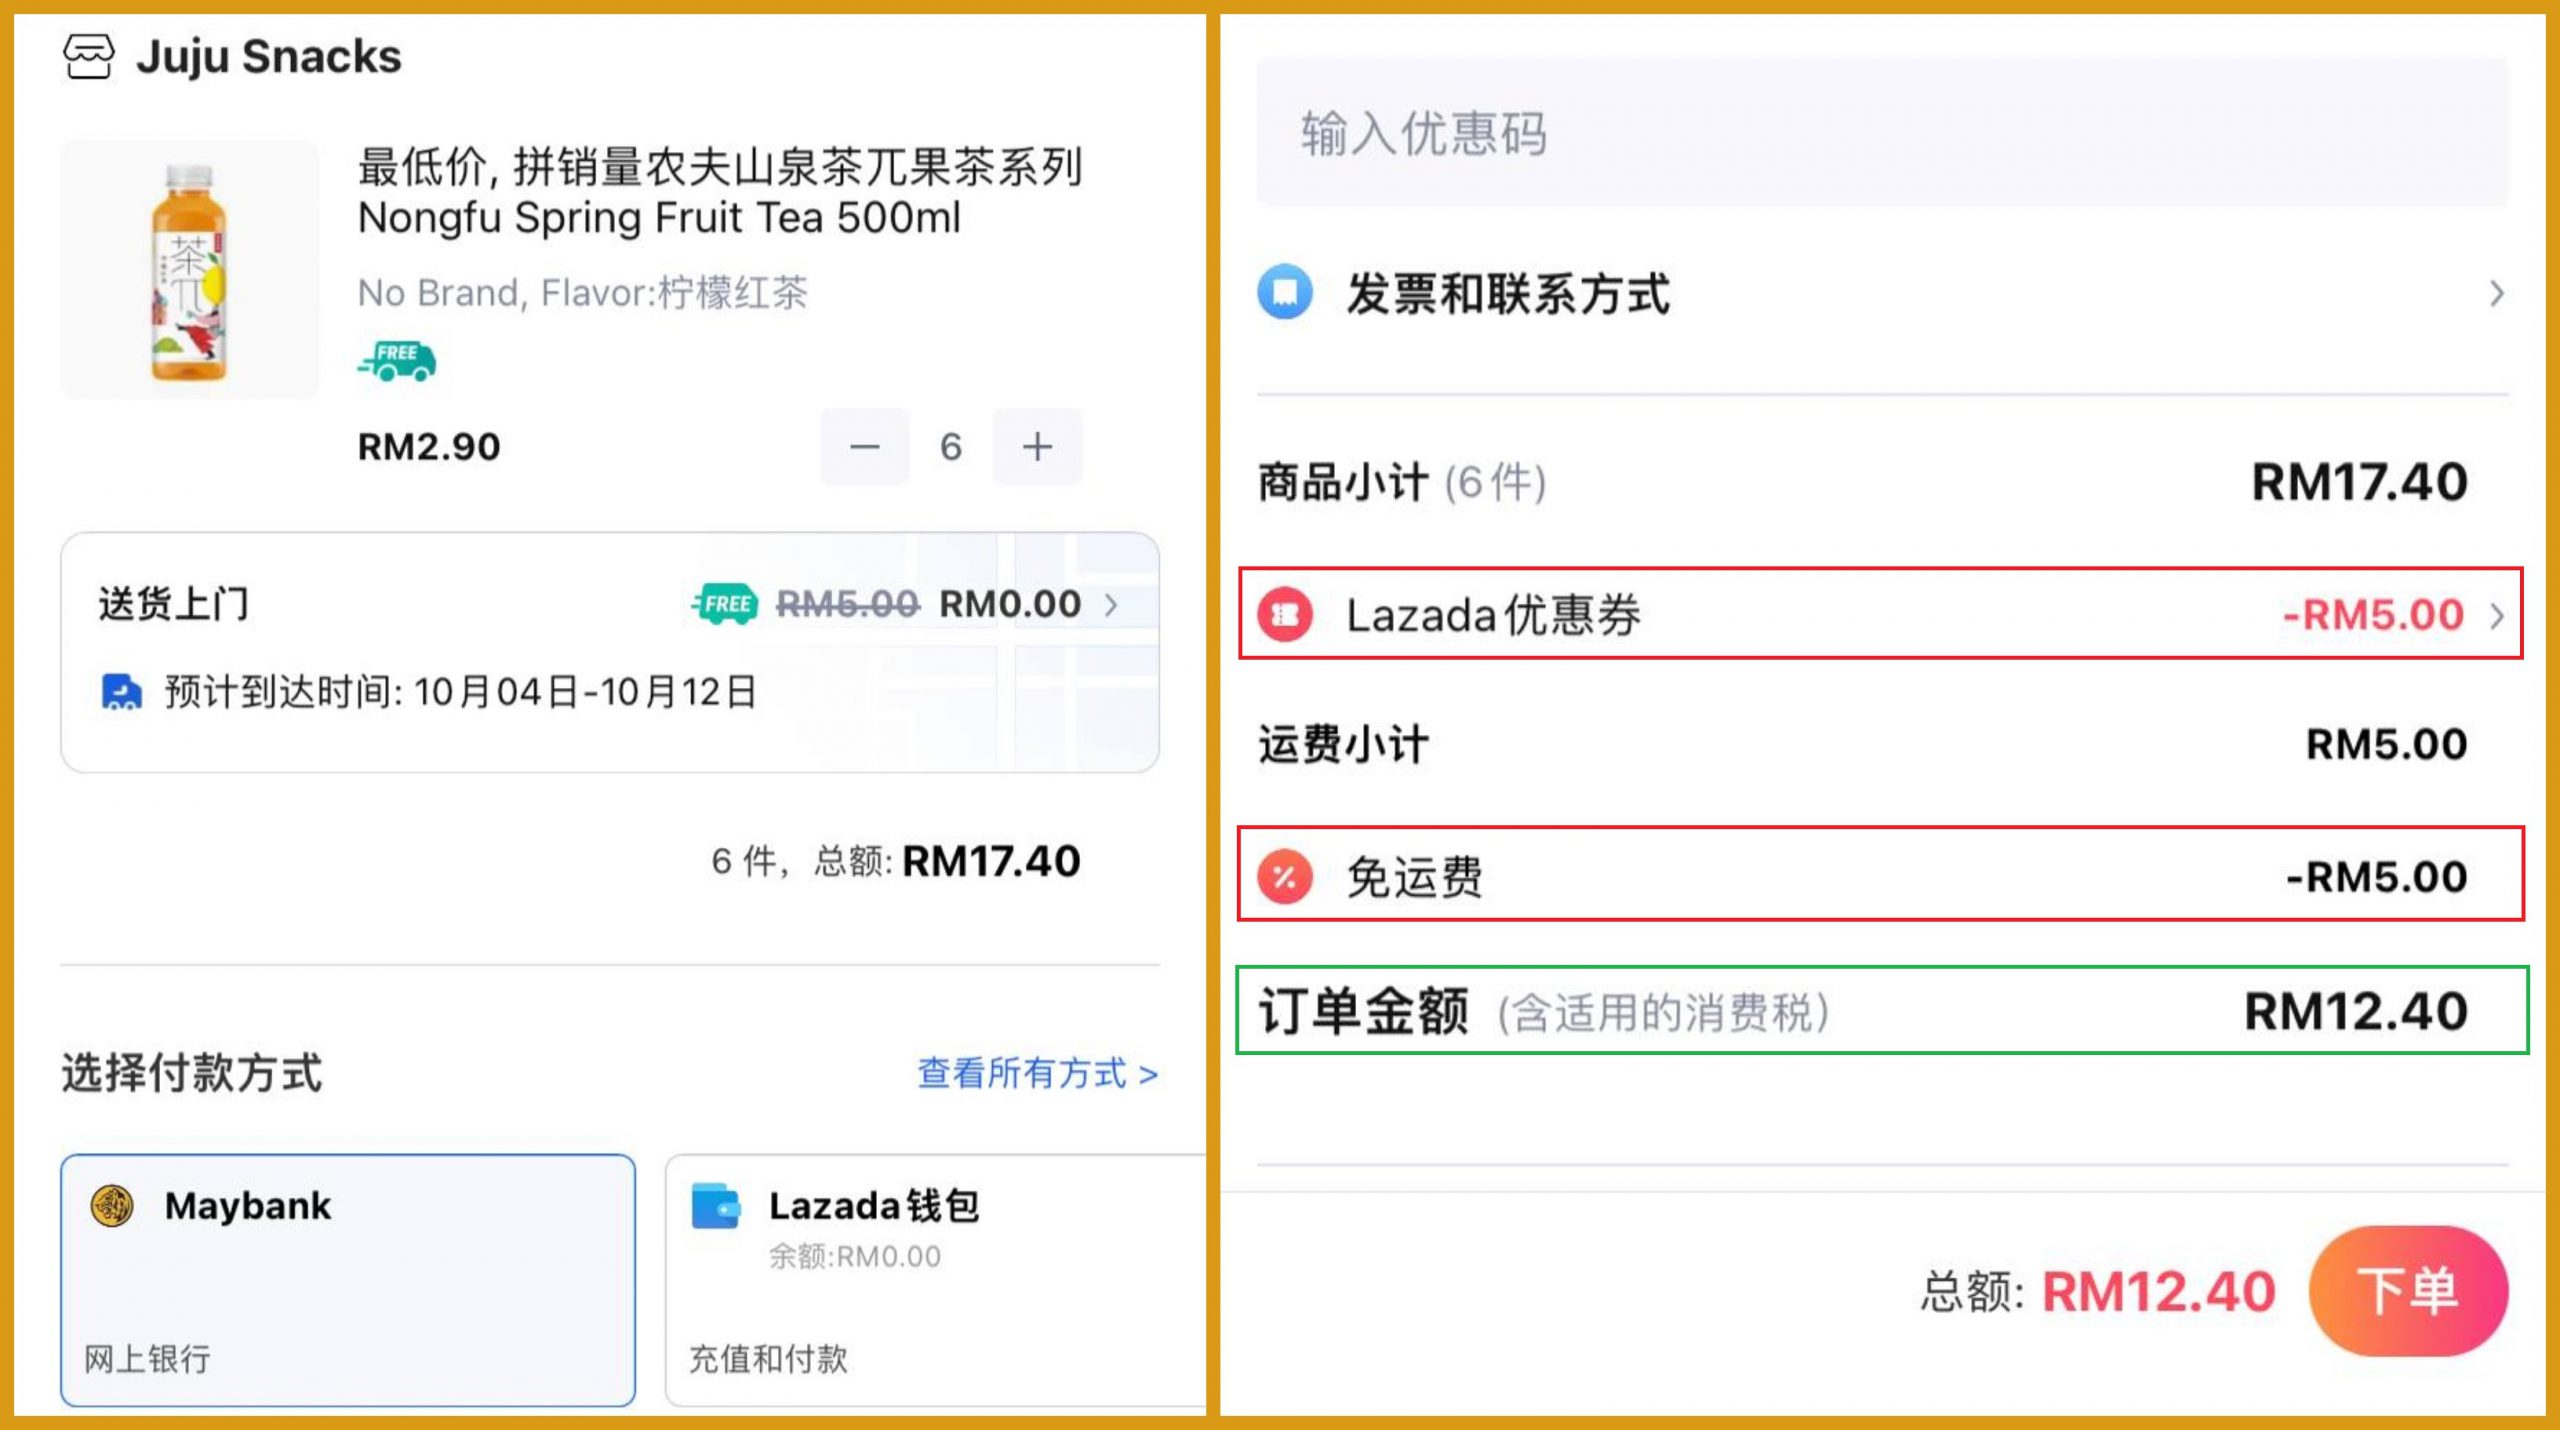The image size is (2560, 1430).
Task: Expand the 送货上门 delivery options chevron
Action: 1111,605
